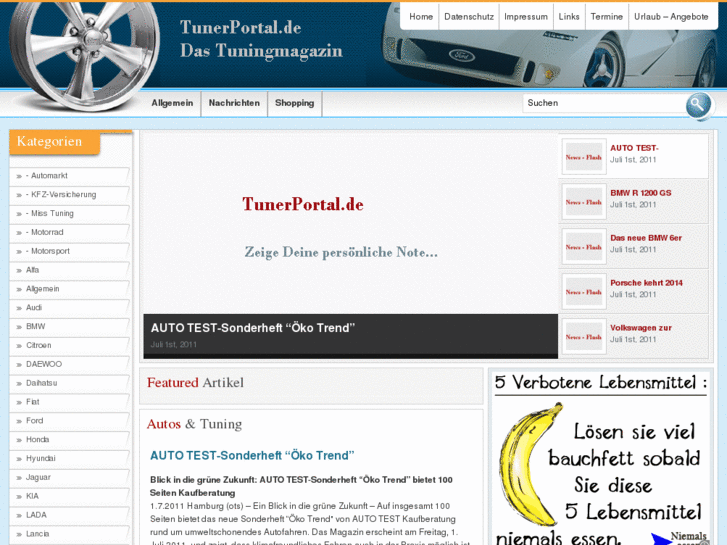Click the chrome wheel logo image
Viewport: 727px width, 545px height.
[83, 55]
